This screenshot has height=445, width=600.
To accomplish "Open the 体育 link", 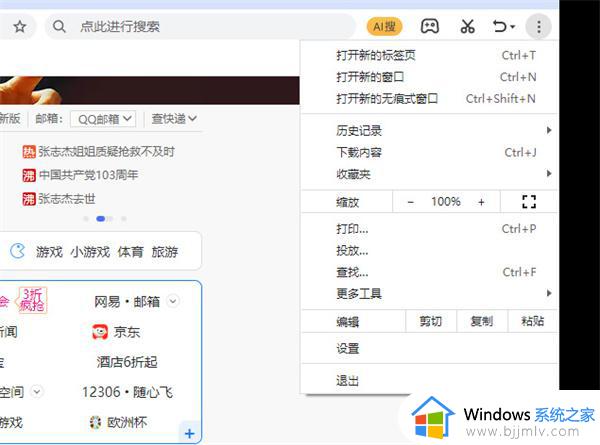I will (130, 252).
